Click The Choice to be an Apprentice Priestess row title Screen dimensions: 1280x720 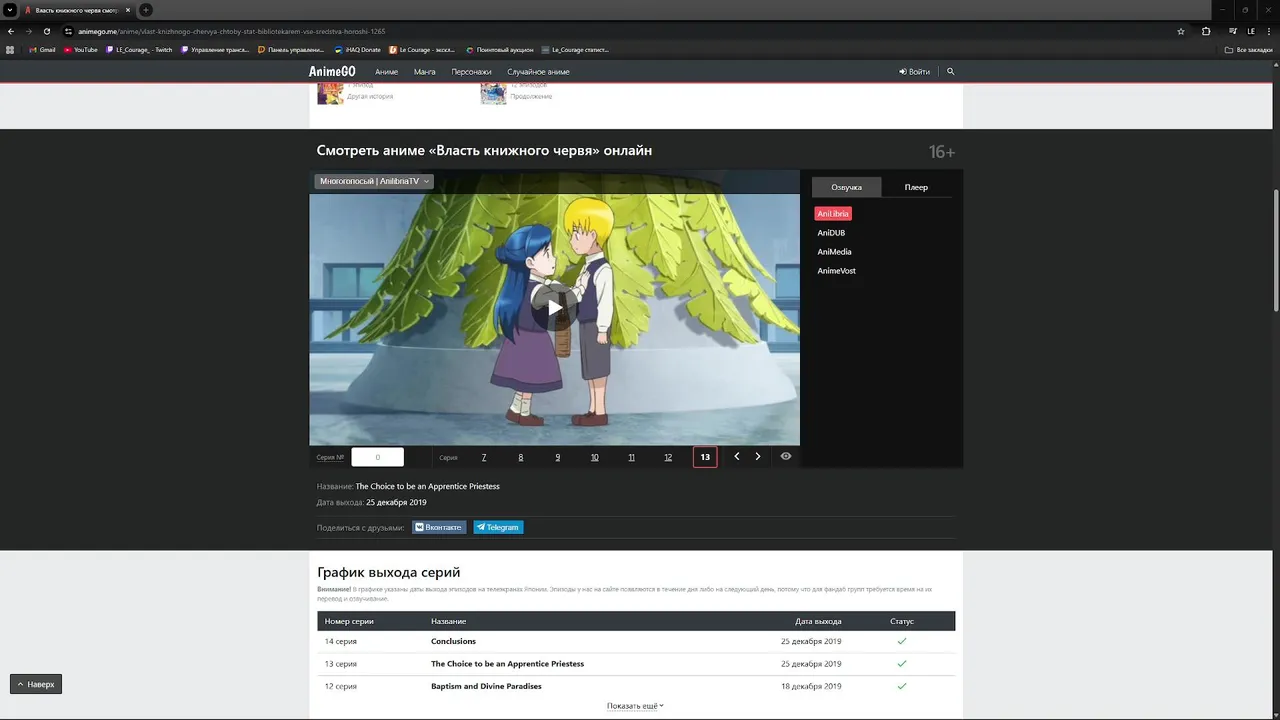click(x=507, y=664)
